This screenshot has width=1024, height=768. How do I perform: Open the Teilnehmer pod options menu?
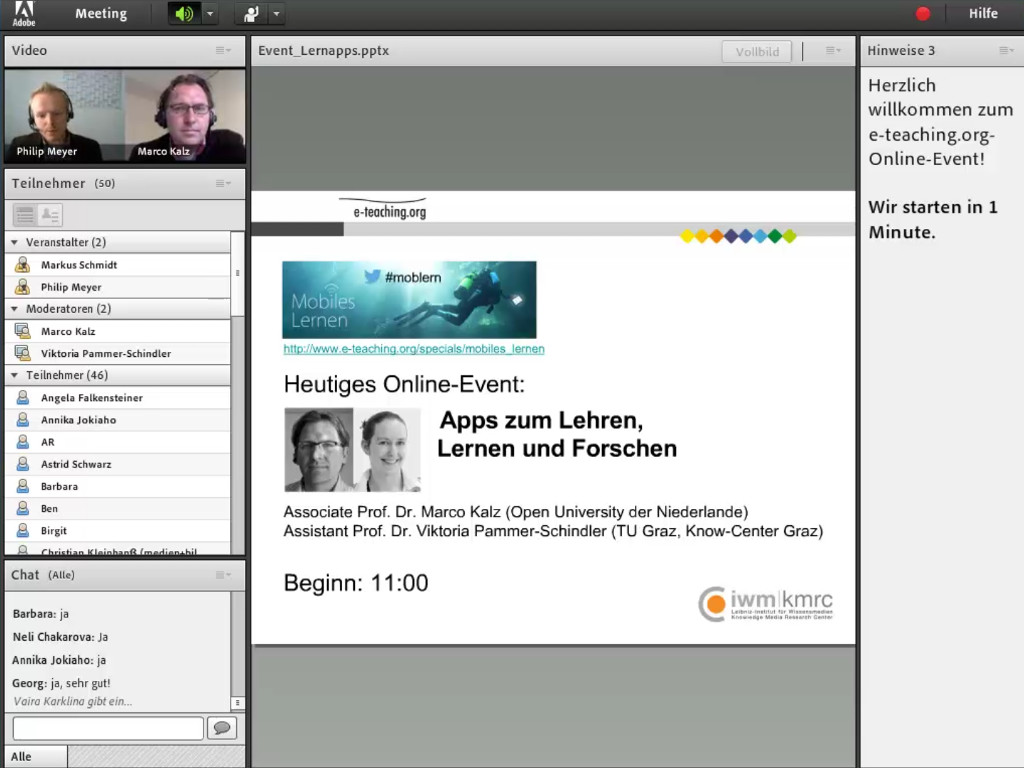coord(223,184)
